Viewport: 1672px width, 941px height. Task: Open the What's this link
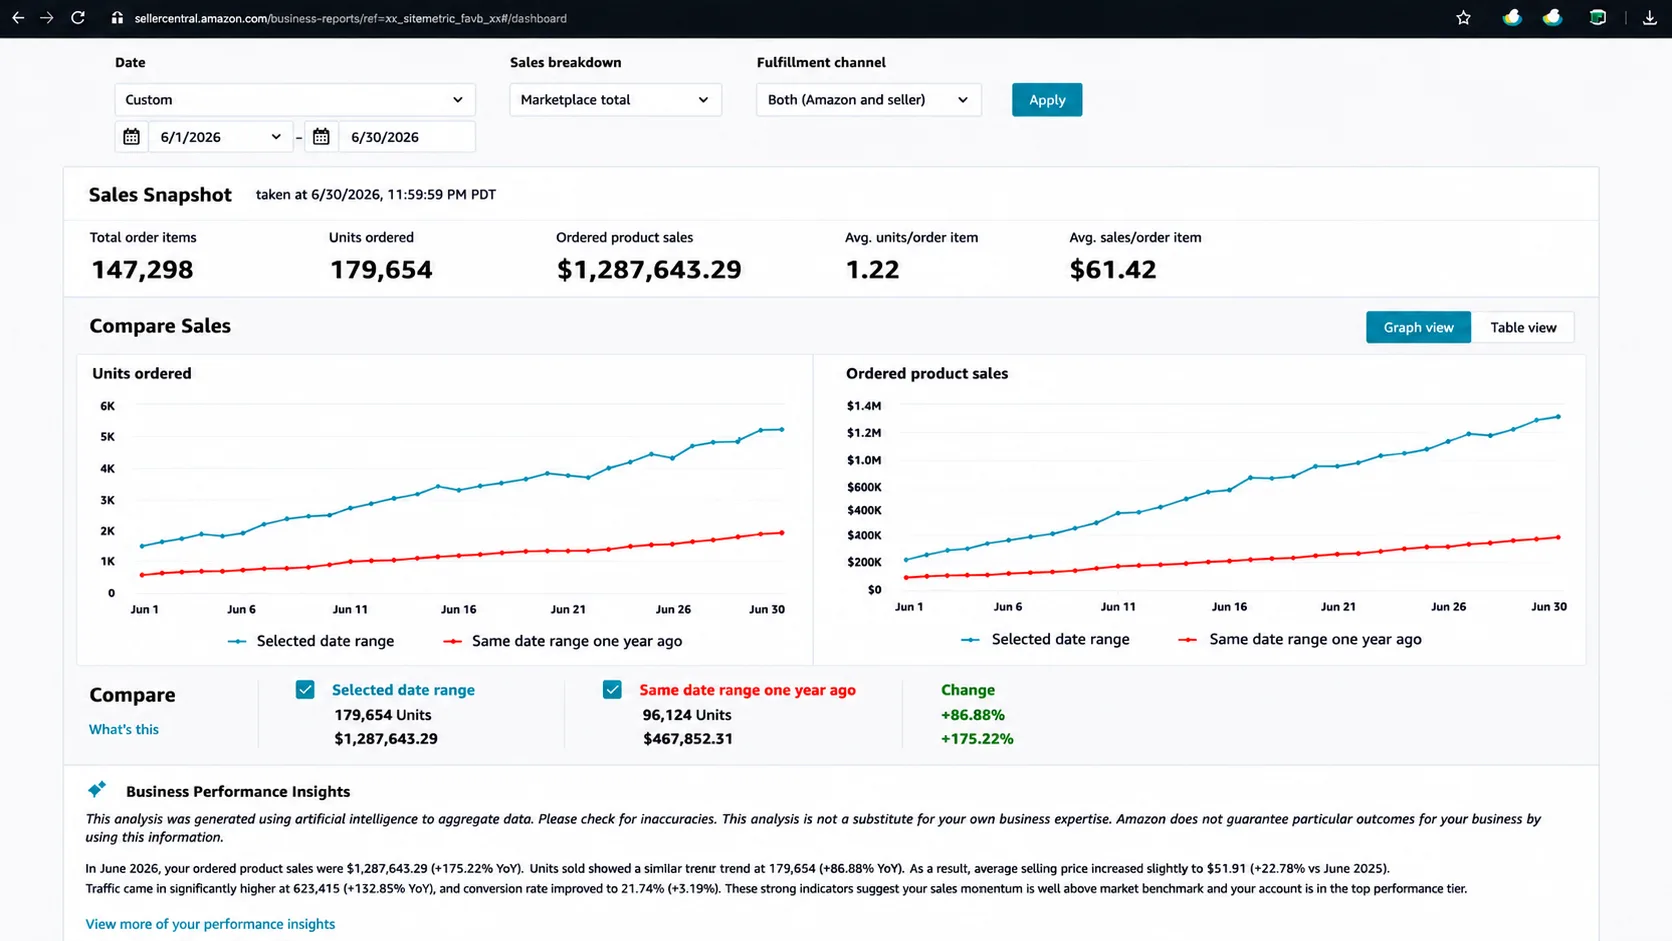coord(124,729)
